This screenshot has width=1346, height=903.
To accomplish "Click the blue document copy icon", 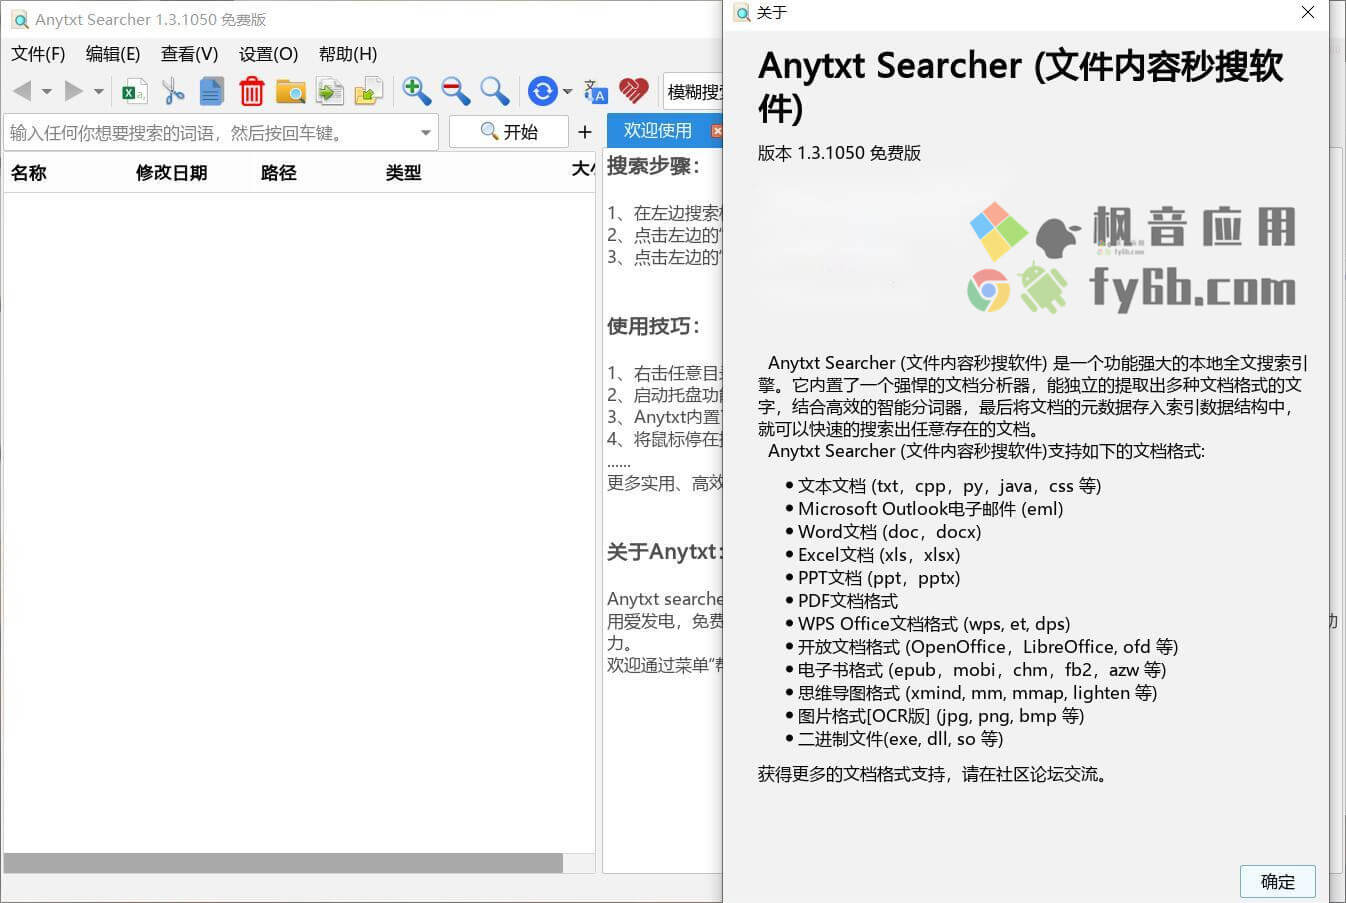I will (x=211, y=92).
